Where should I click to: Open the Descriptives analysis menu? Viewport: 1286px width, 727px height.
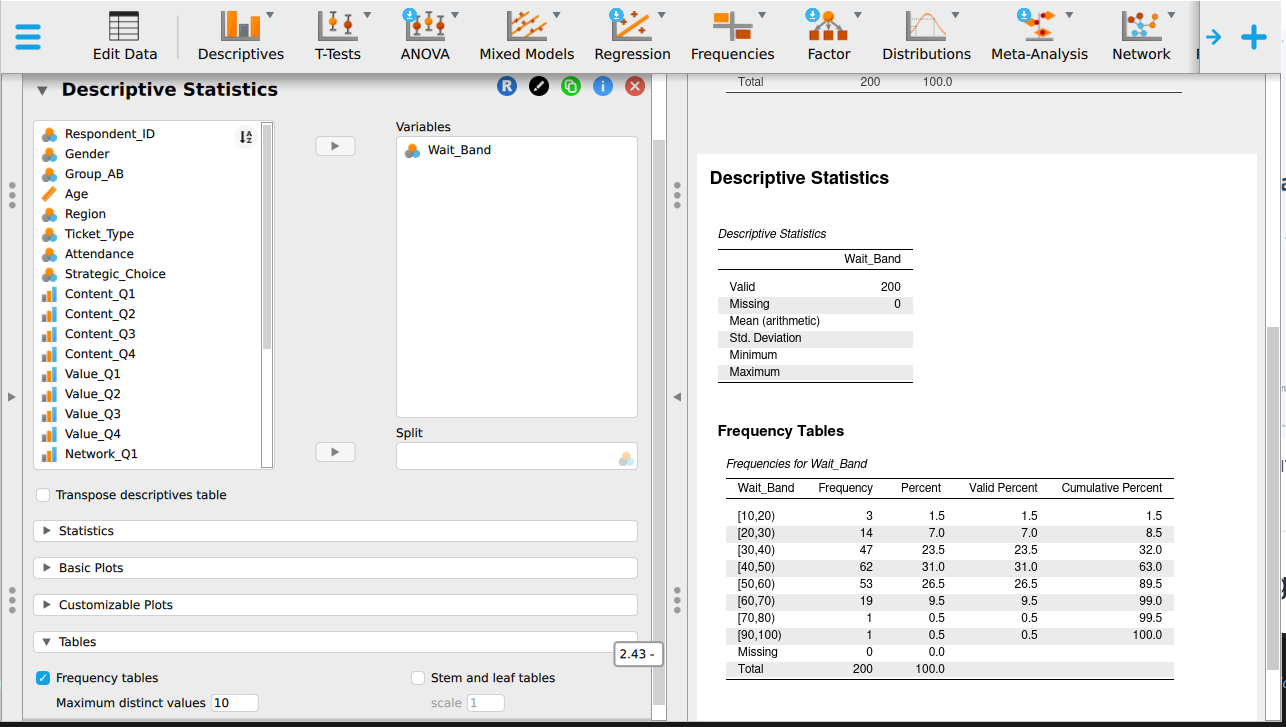pos(241,36)
